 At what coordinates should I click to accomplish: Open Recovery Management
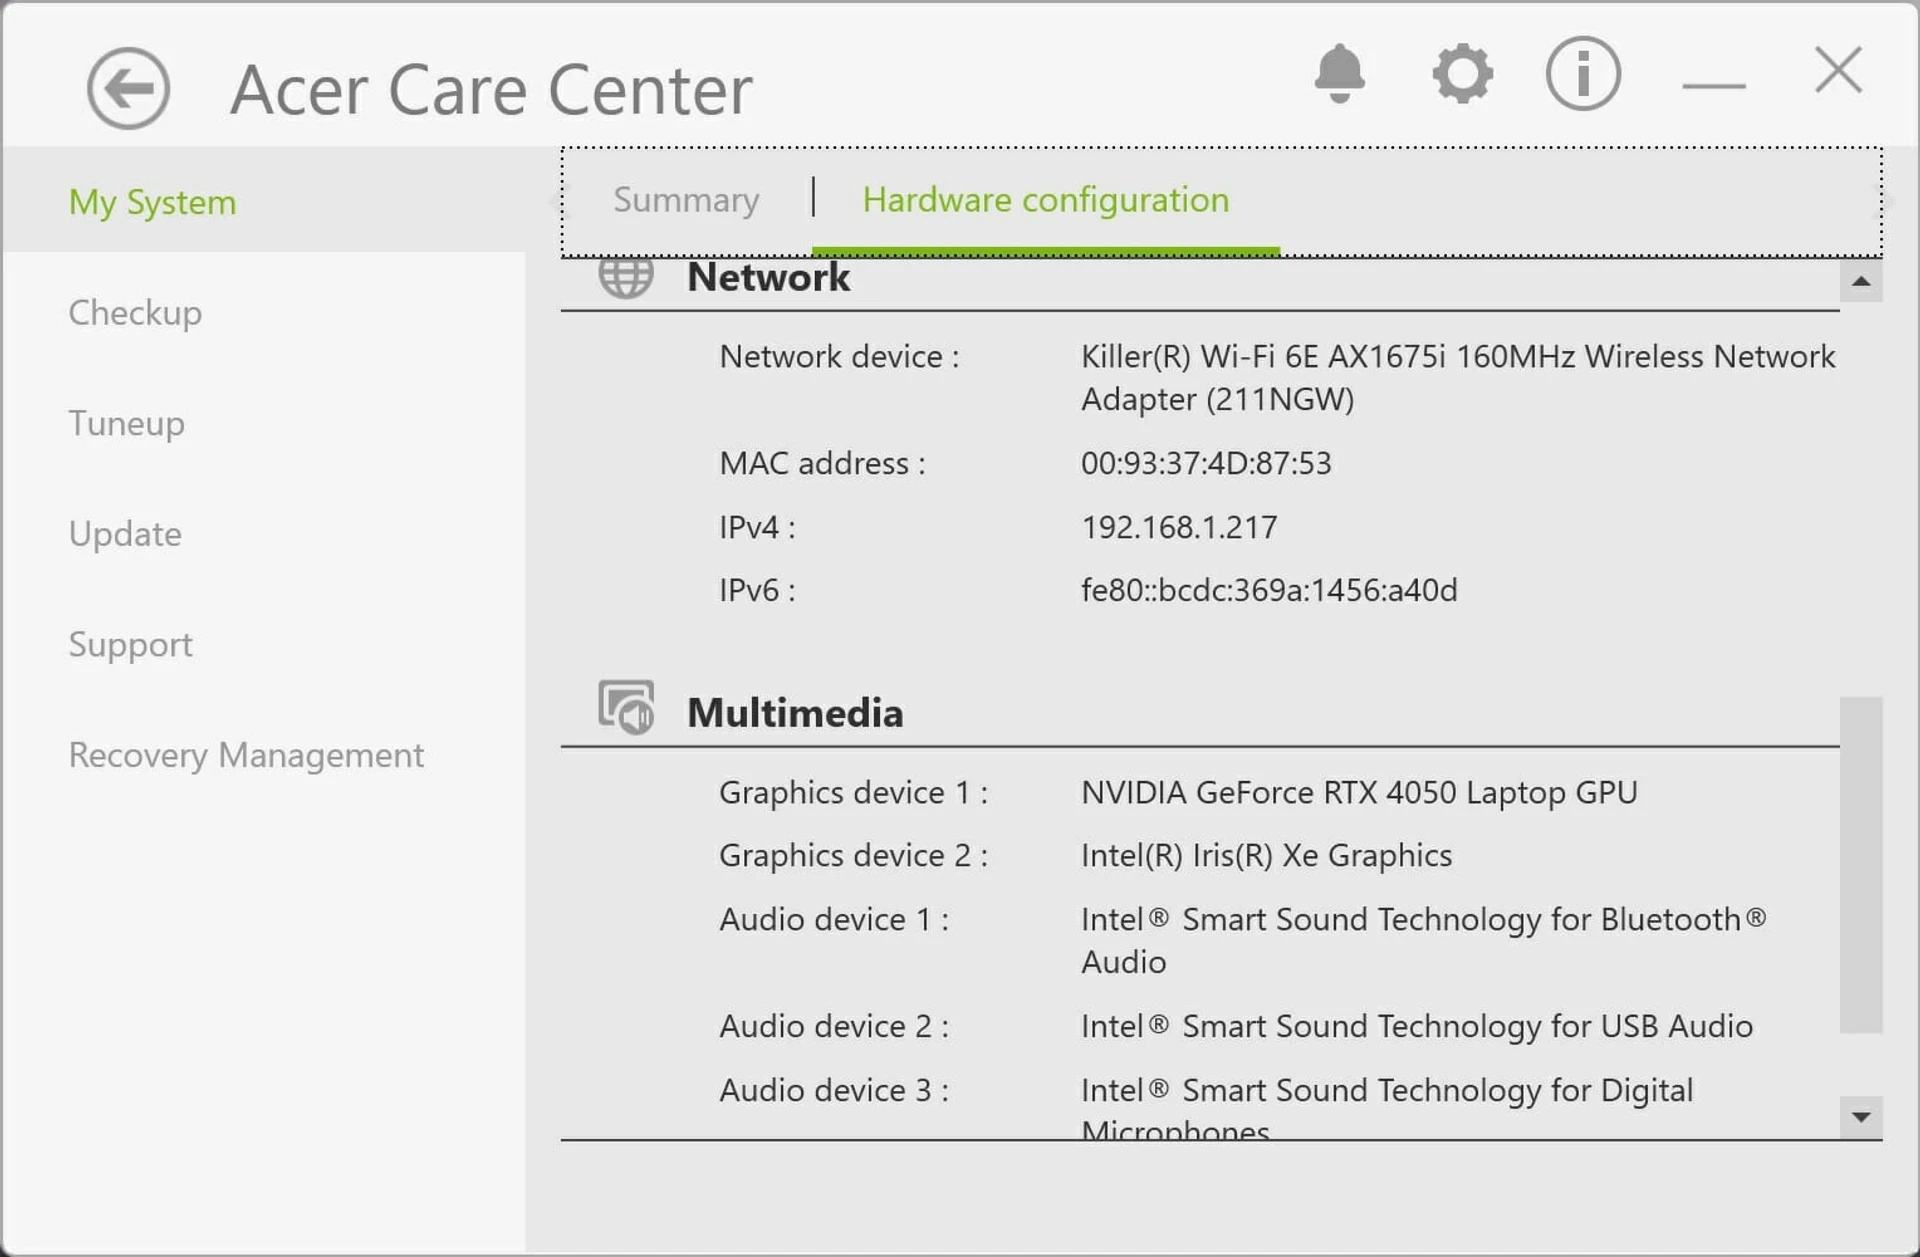[x=246, y=755]
